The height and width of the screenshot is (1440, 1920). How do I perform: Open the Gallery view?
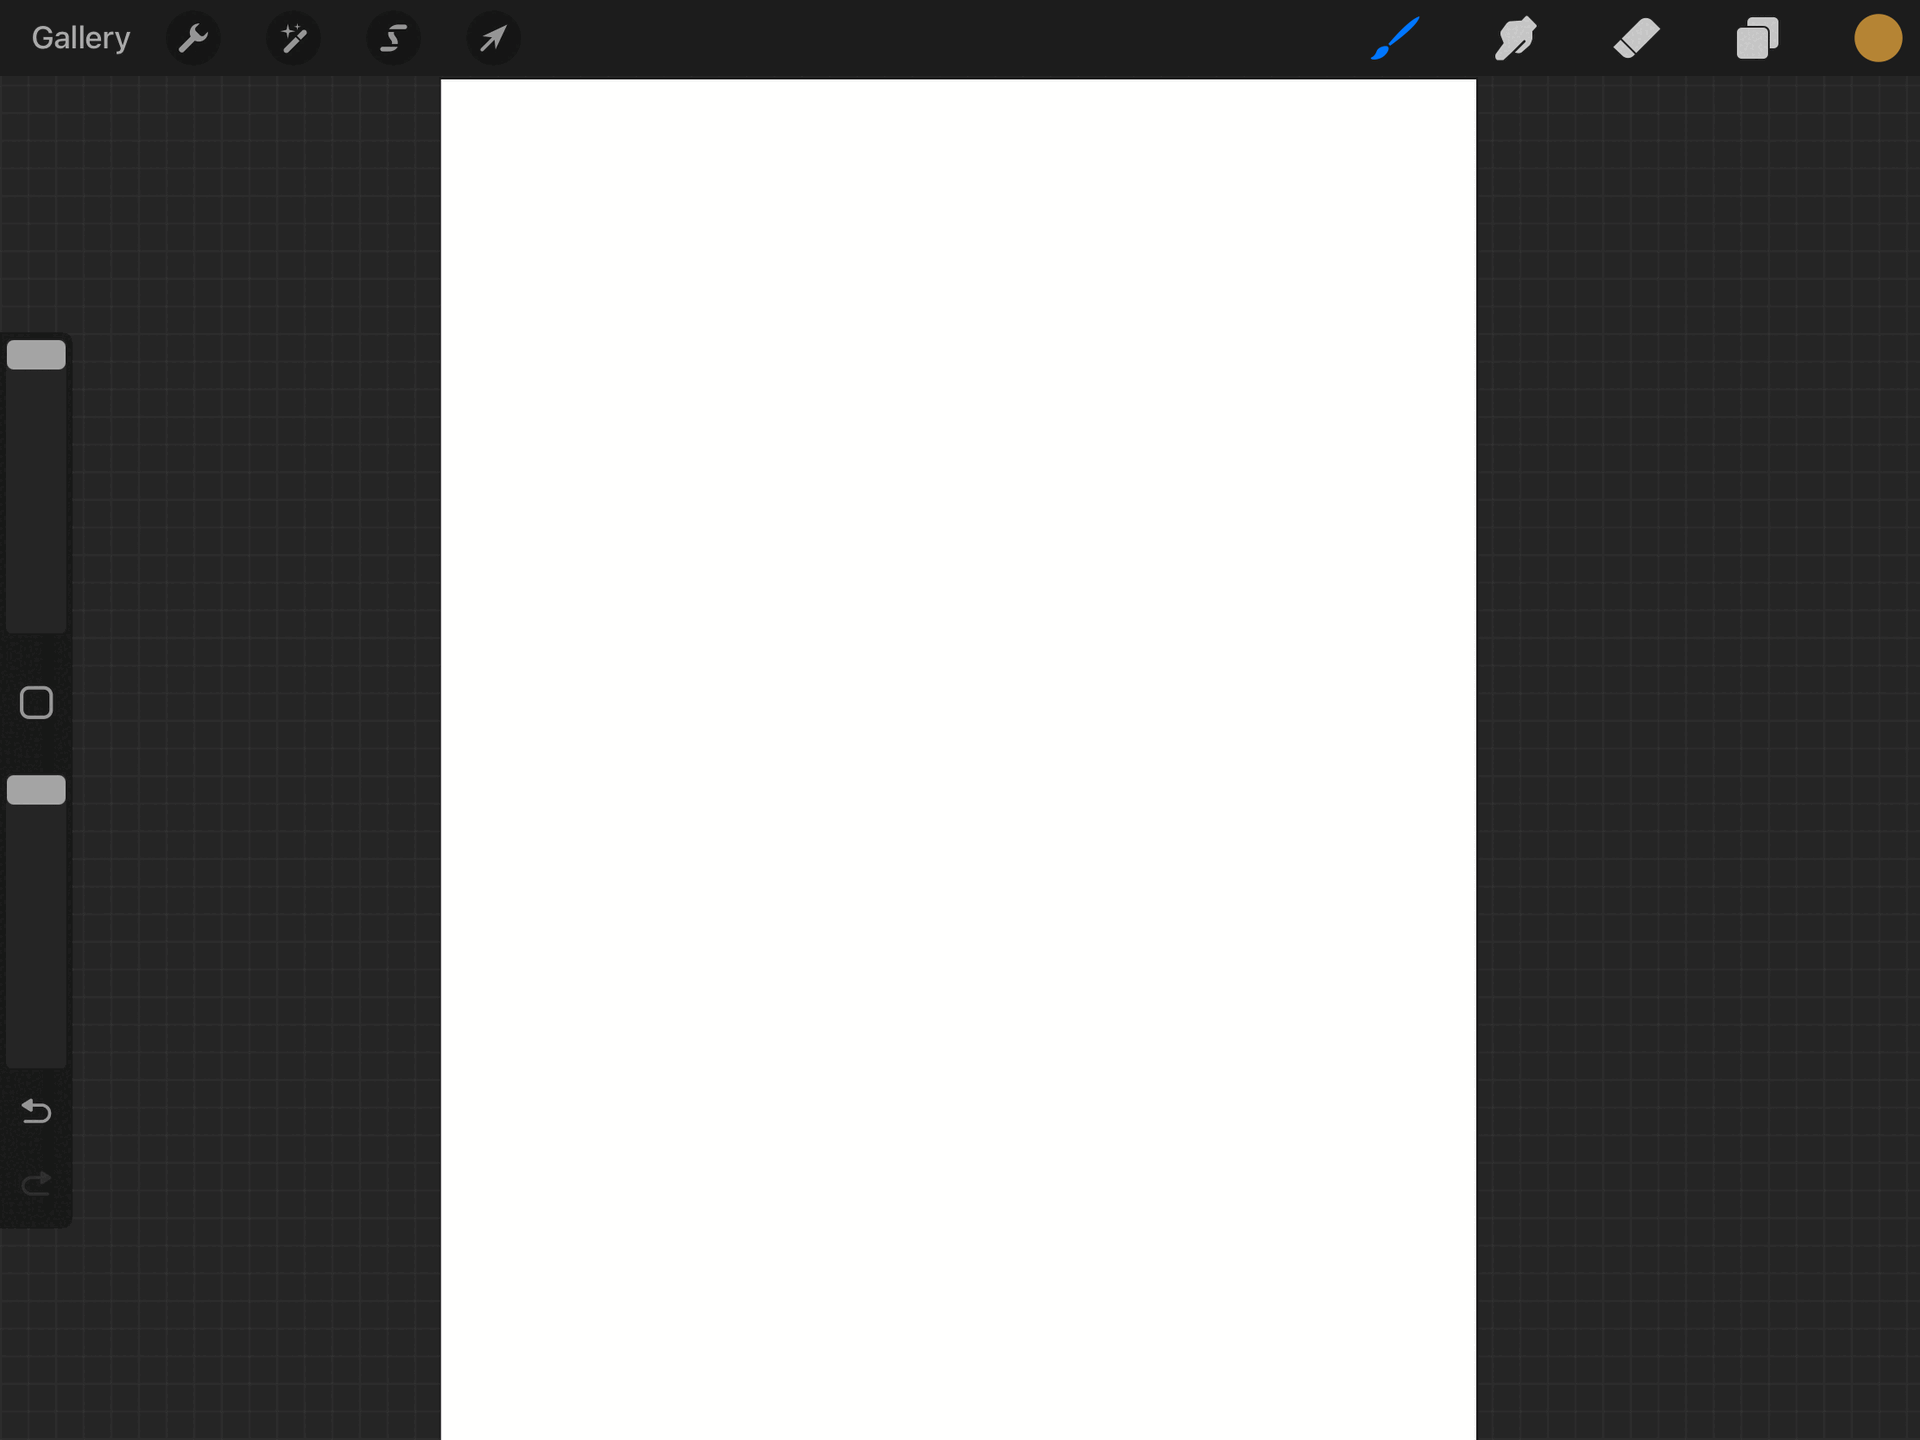pyautogui.click(x=80, y=38)
